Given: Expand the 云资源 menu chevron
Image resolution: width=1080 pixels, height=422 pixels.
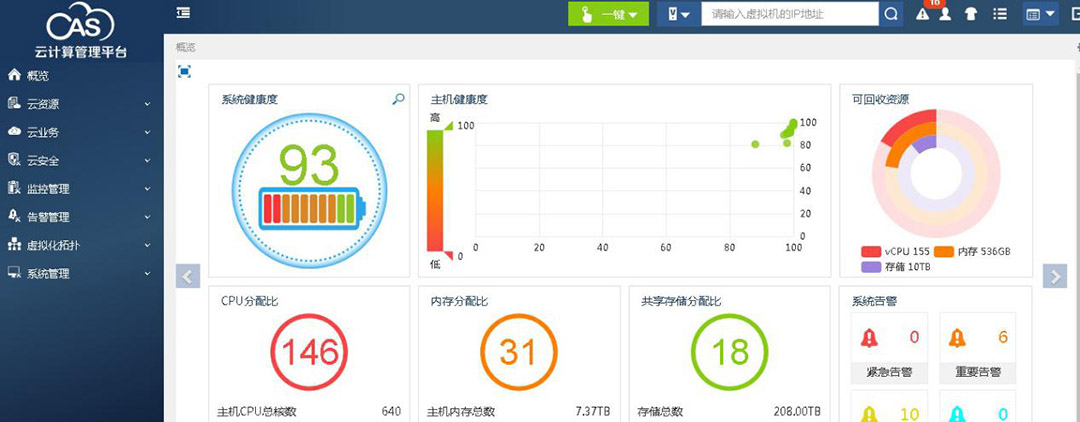Looking at the screenshot, I should (x=147, y=104).
